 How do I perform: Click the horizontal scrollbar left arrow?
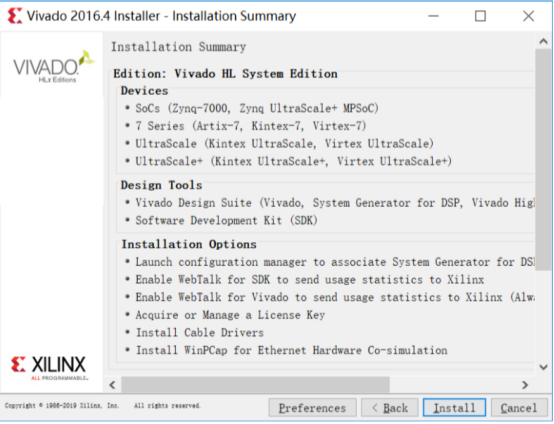(x=113, y=384)
